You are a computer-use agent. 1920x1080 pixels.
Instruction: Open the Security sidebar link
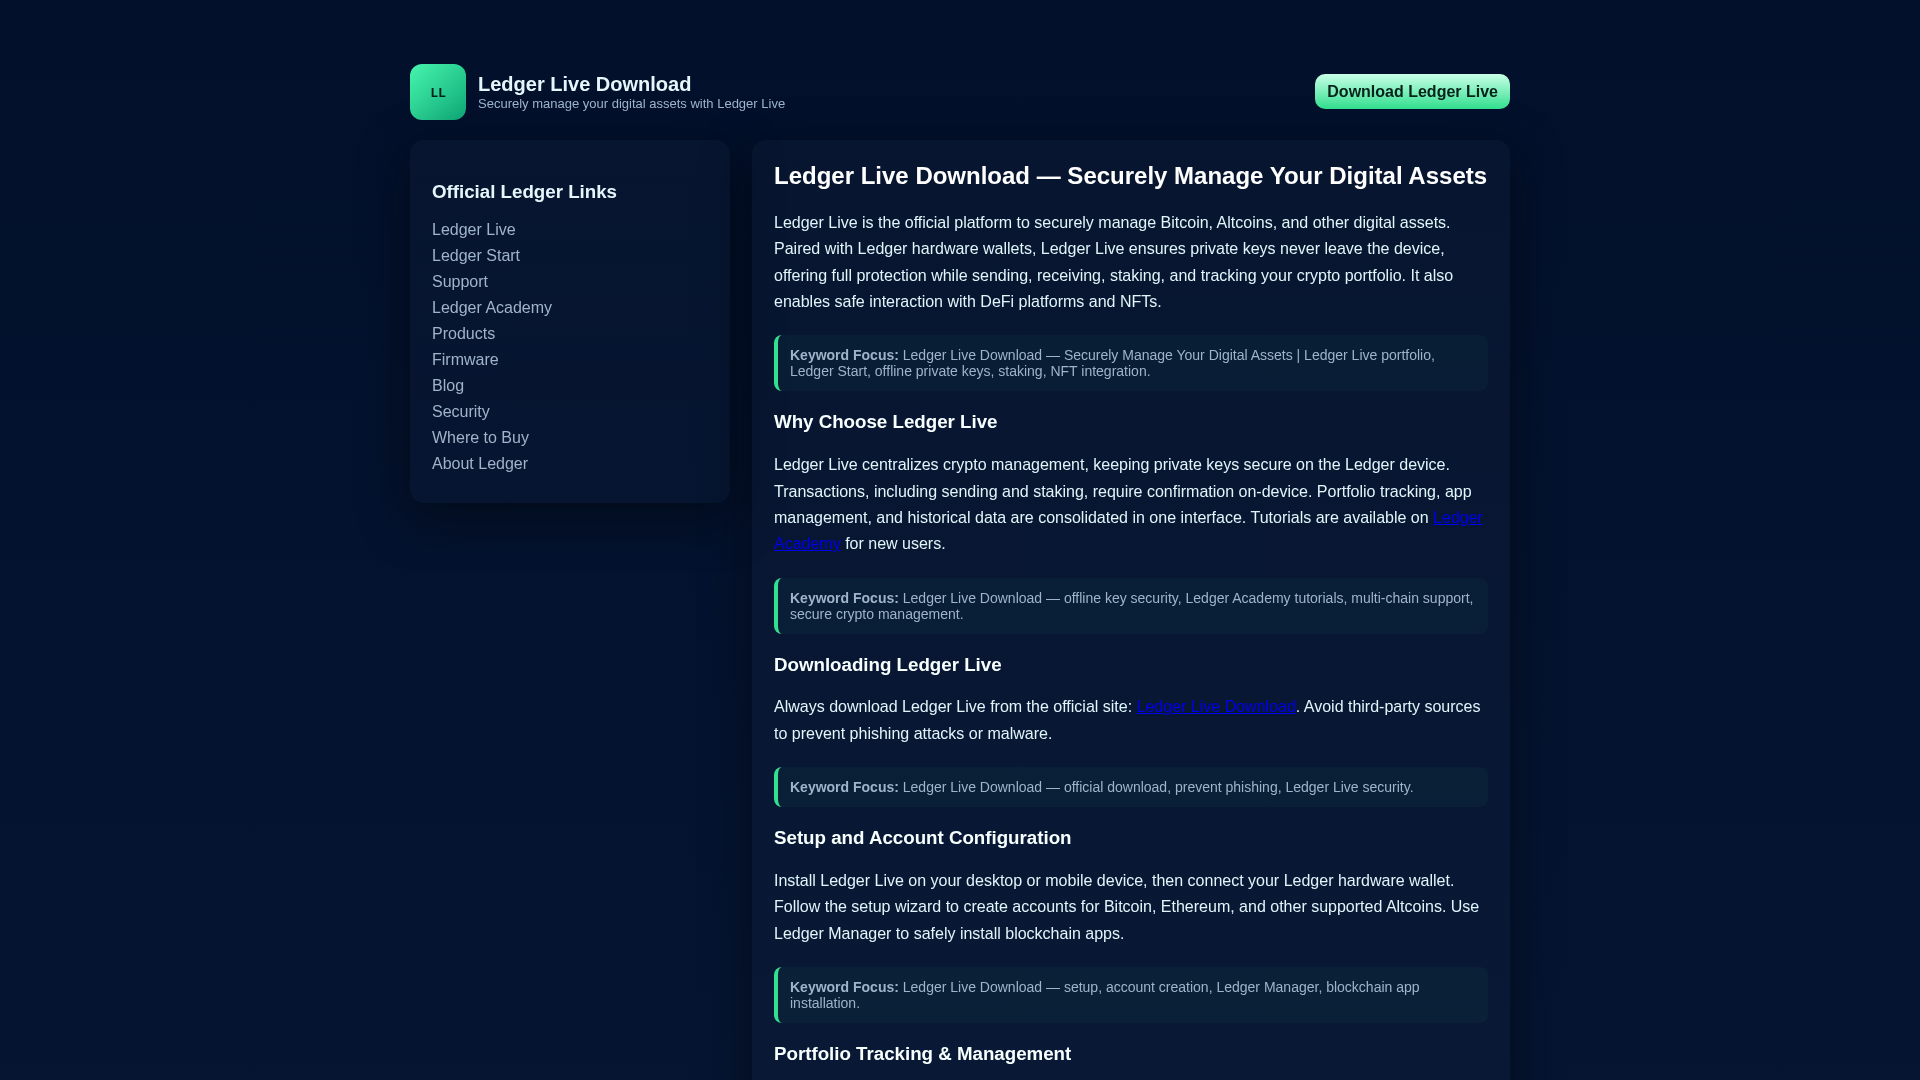[x=461, y=412]
